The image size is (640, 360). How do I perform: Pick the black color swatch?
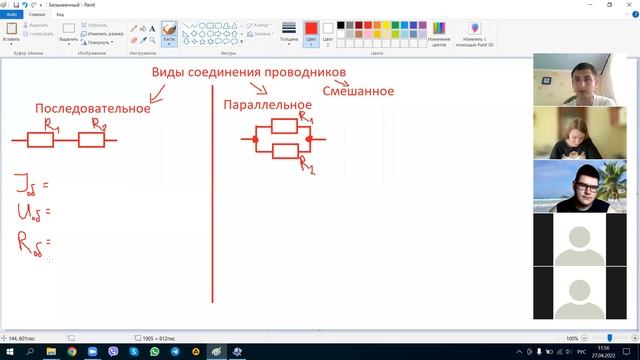[x=341, y=25]
